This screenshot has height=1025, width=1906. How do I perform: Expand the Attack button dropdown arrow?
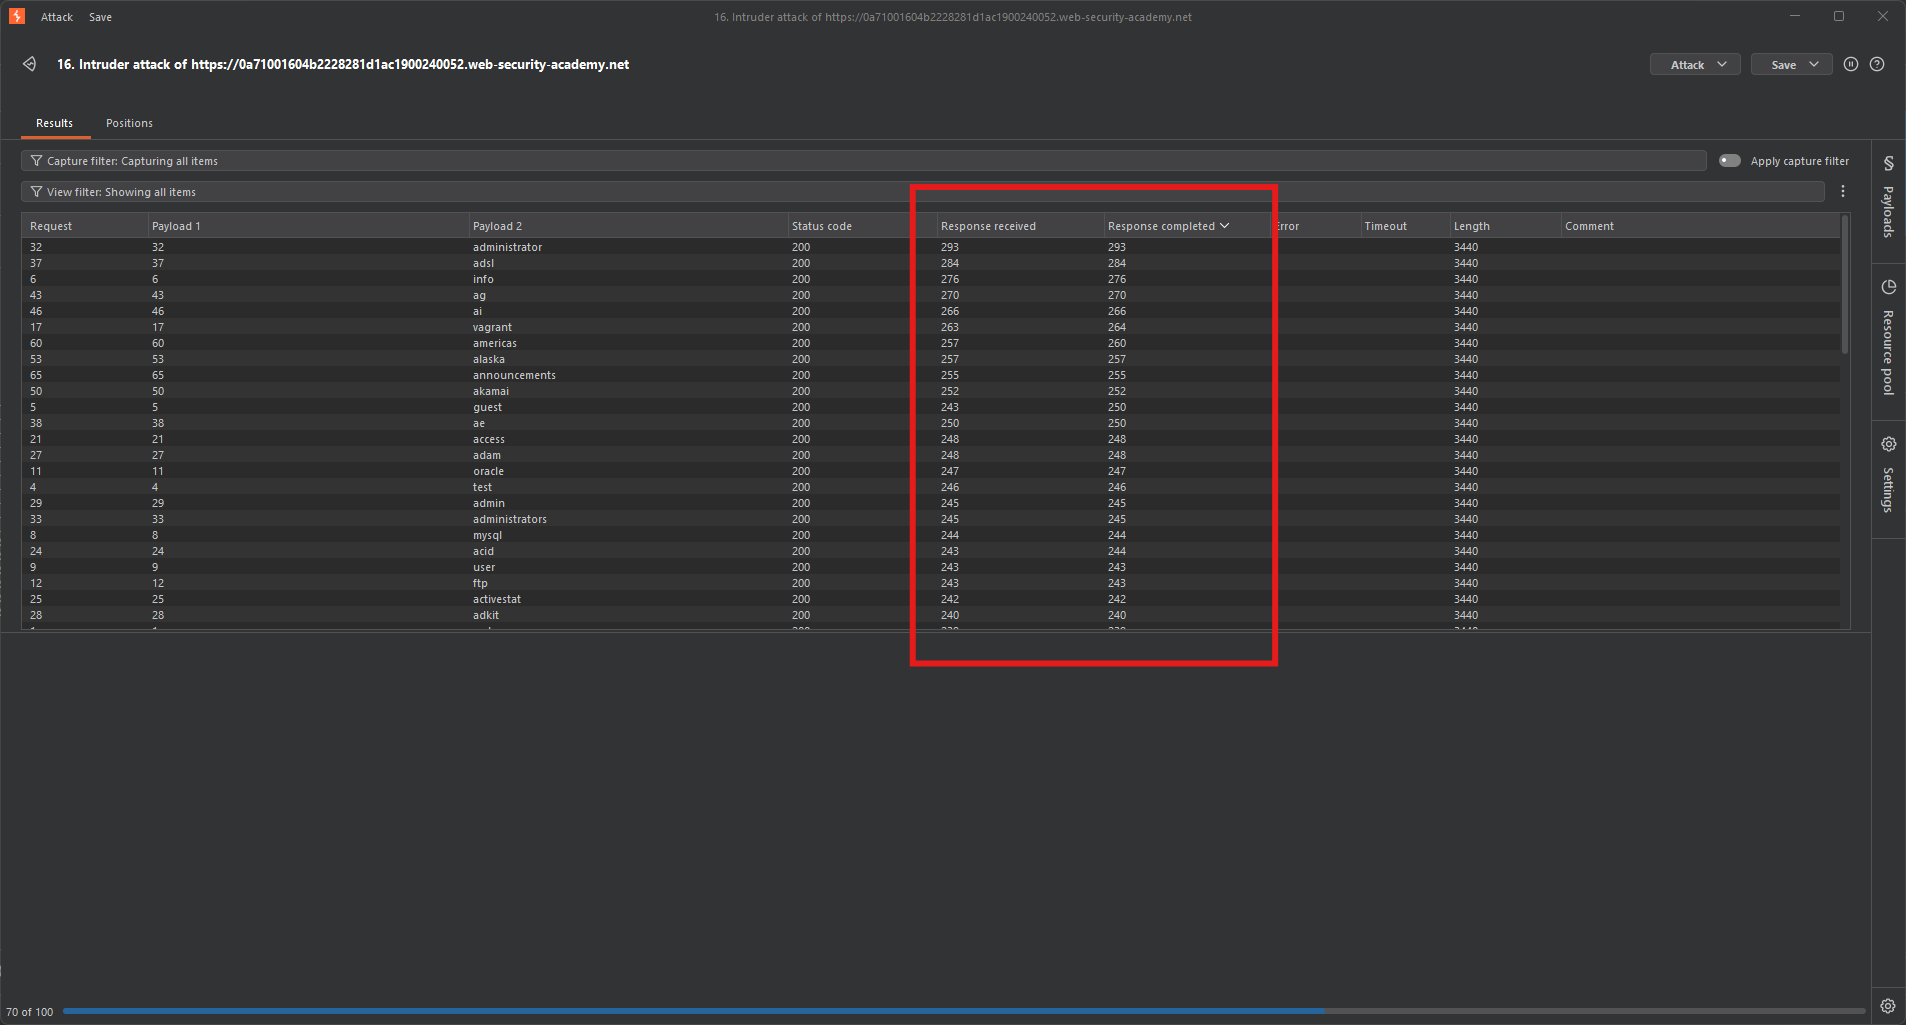(1722, 64)
